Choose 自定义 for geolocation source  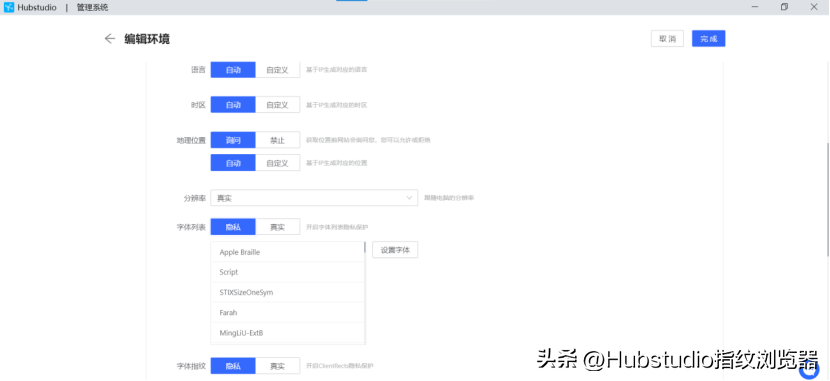(277, 163)
